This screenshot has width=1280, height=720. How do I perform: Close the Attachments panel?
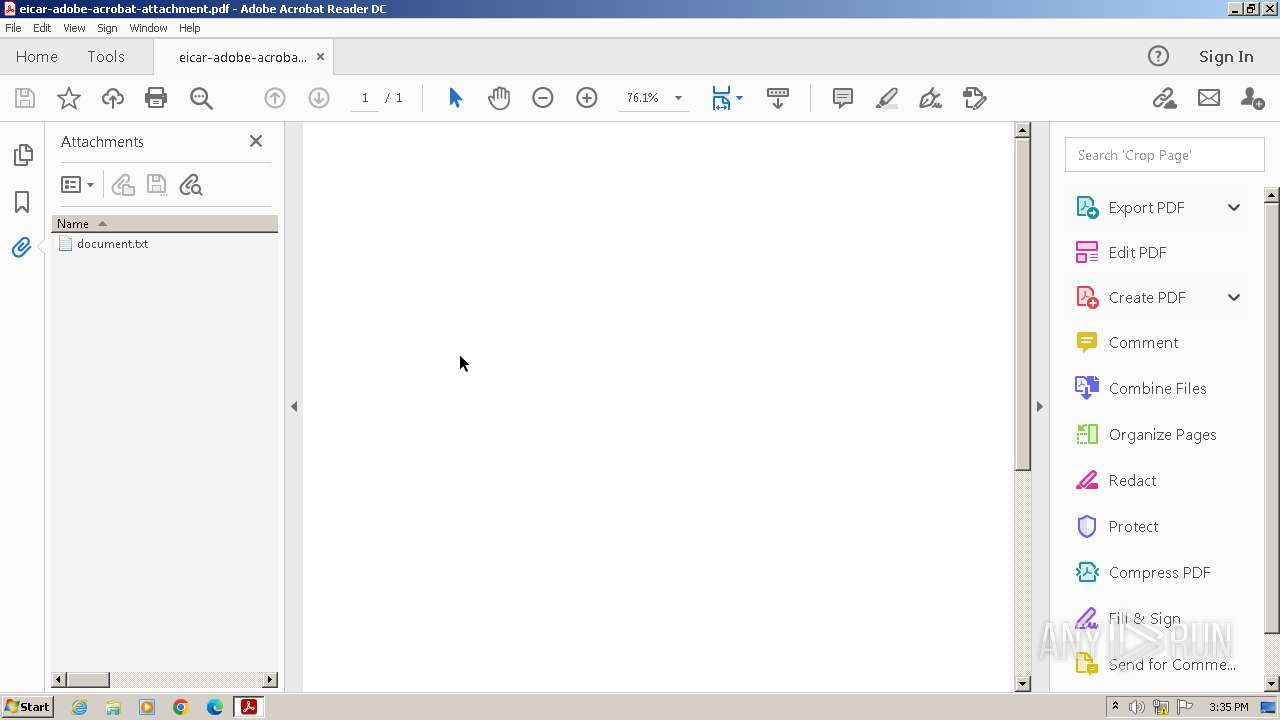pos(256,141)
